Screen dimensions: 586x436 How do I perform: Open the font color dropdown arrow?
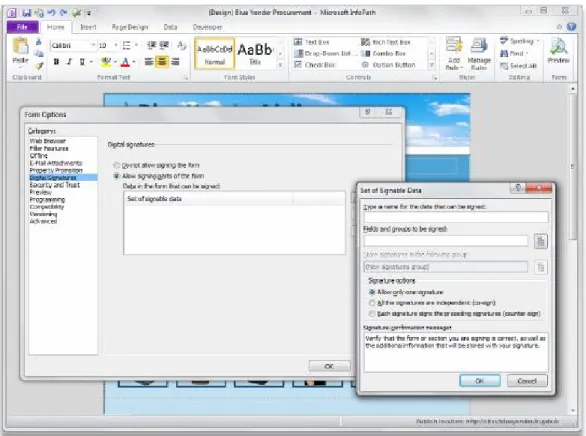134,62
